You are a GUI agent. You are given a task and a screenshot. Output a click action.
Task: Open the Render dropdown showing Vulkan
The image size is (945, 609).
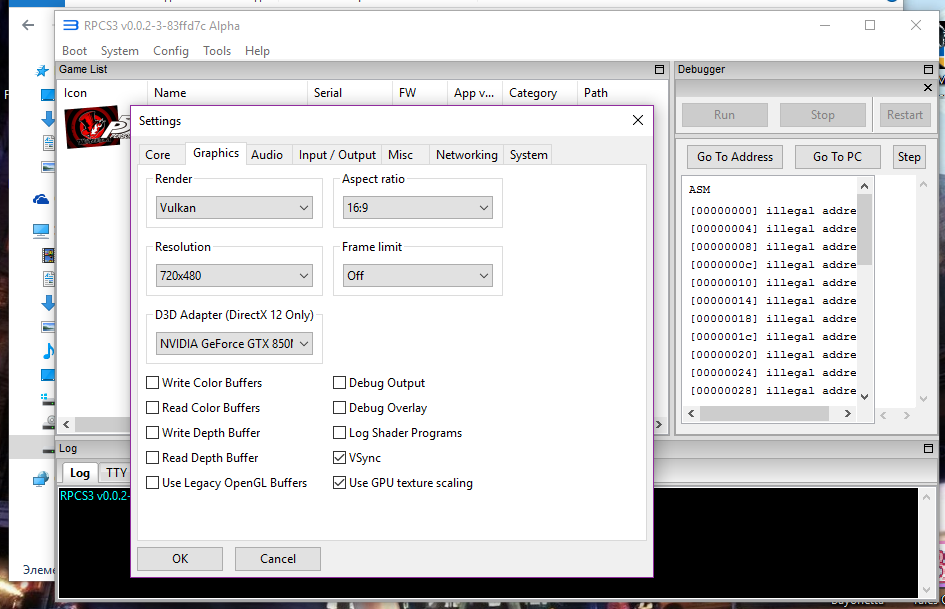click(x=235, y=208)
